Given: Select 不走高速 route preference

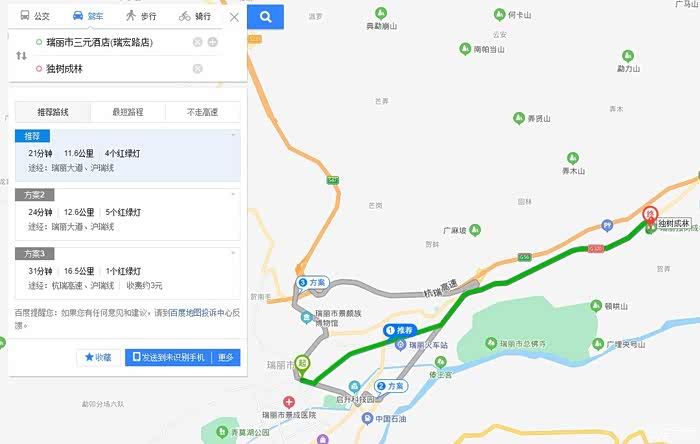Looking at the screenshot, I should (203, 112).
